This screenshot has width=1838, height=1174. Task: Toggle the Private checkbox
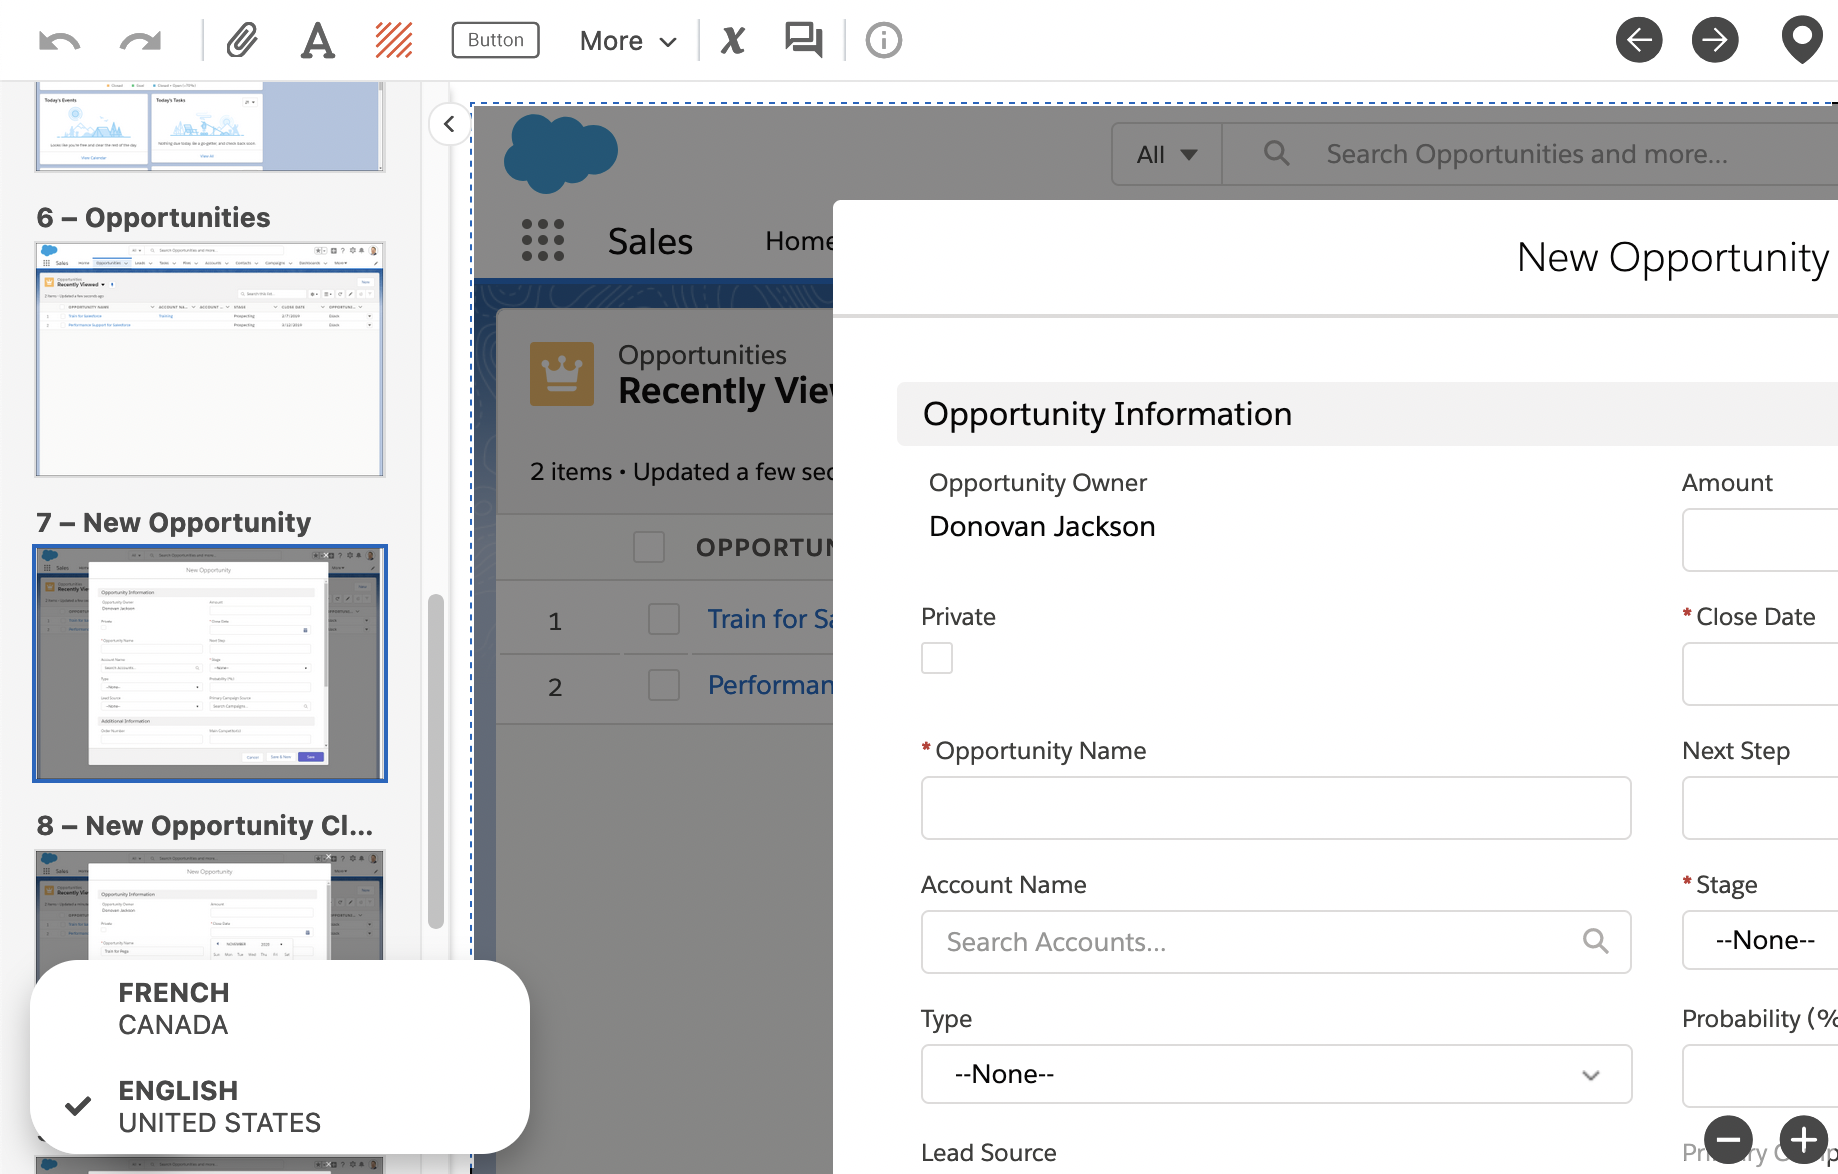(x=937, y=658)
